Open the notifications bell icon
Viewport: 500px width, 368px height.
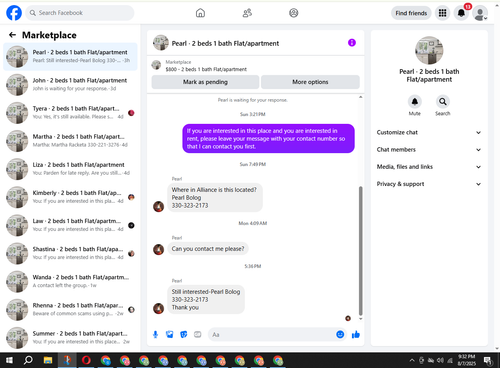[x=461, y=13]
